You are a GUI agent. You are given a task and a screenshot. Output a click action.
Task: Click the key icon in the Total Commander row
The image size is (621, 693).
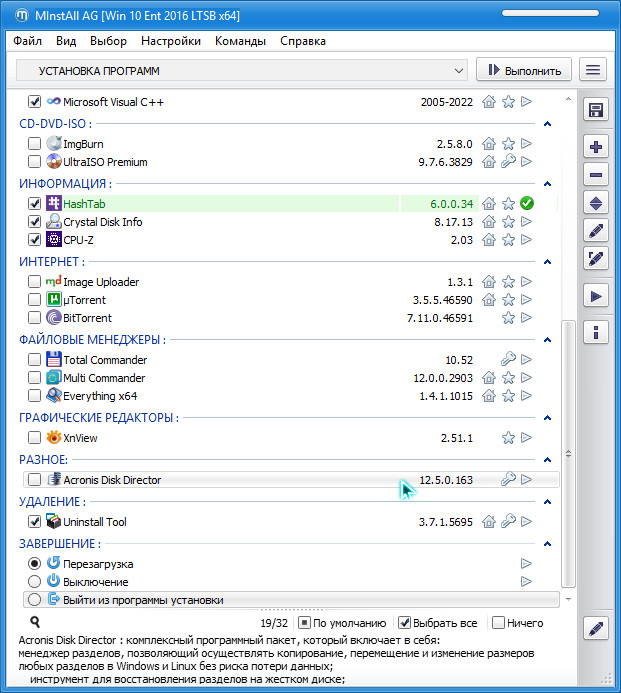pyautogui.click(x=508, y=360)
